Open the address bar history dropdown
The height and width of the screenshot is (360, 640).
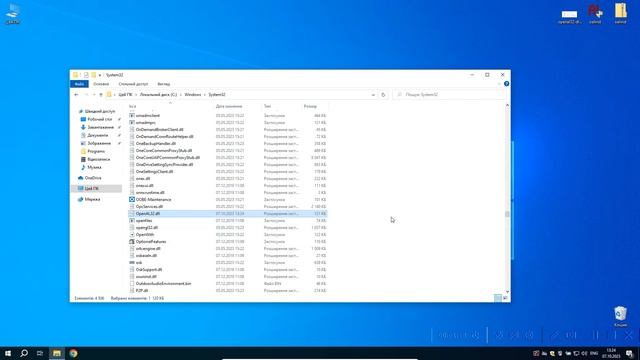coord(373,95)
